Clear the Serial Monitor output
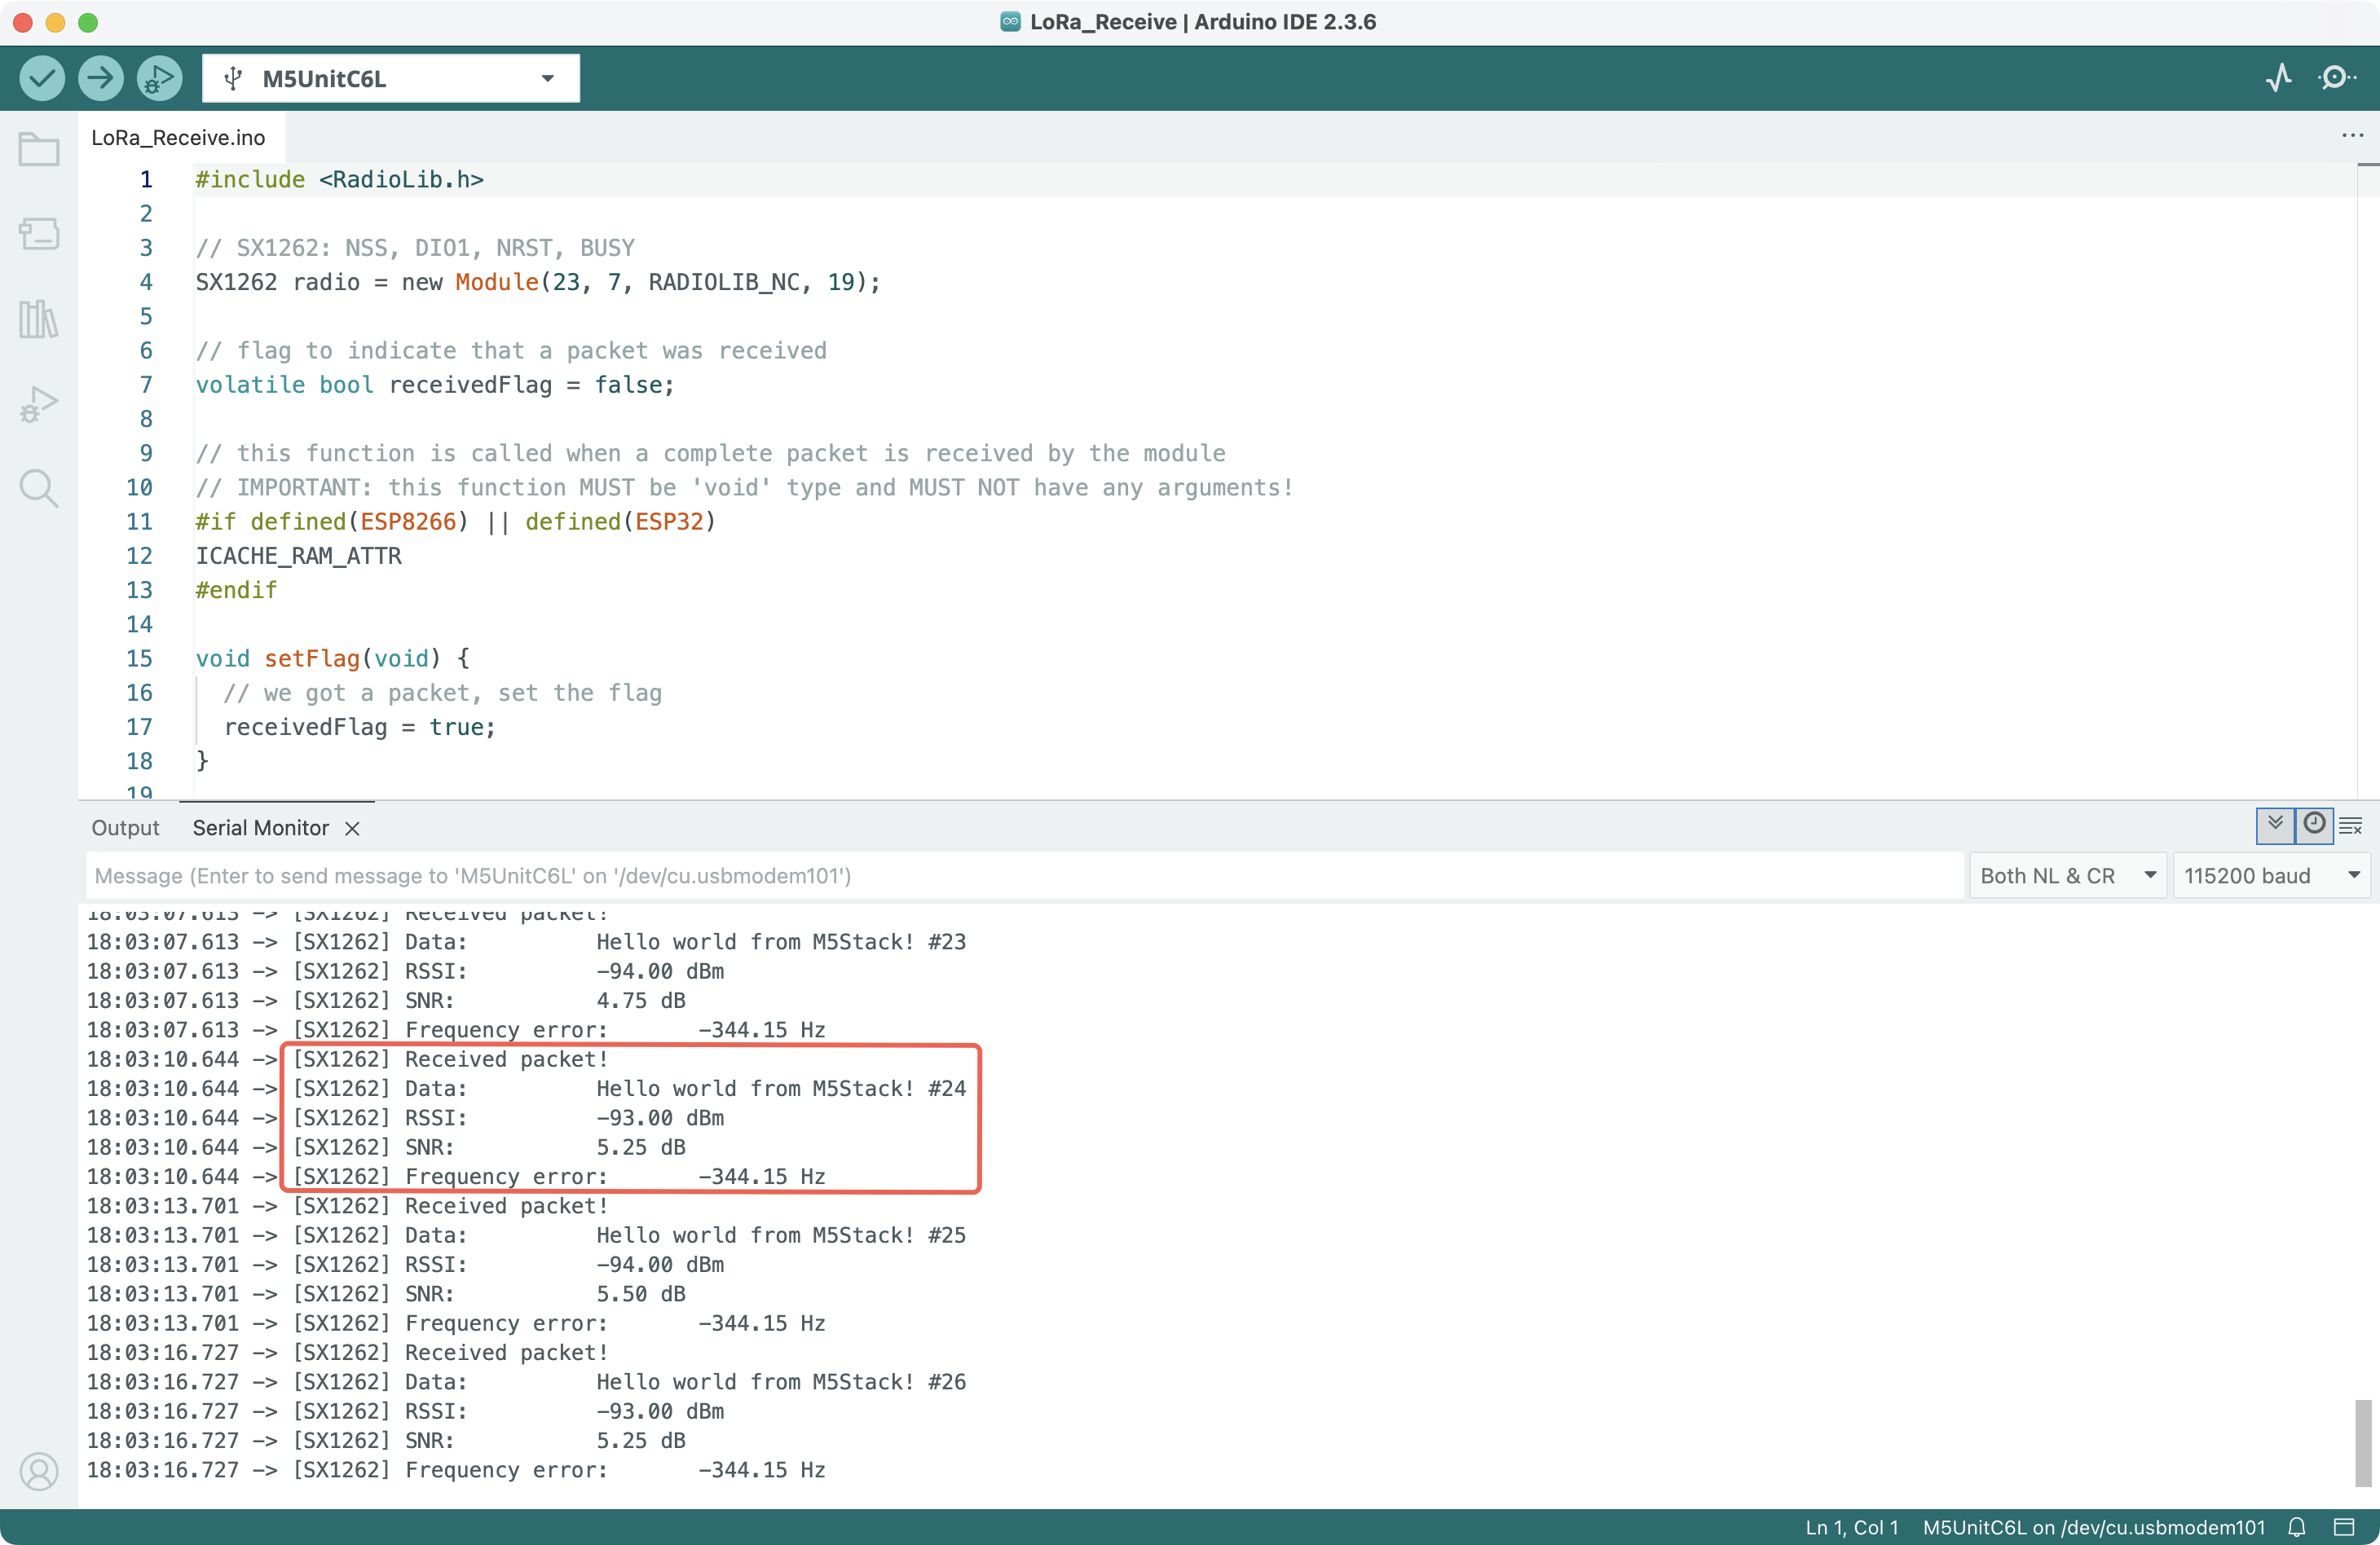 click(x=2351, y=826)
